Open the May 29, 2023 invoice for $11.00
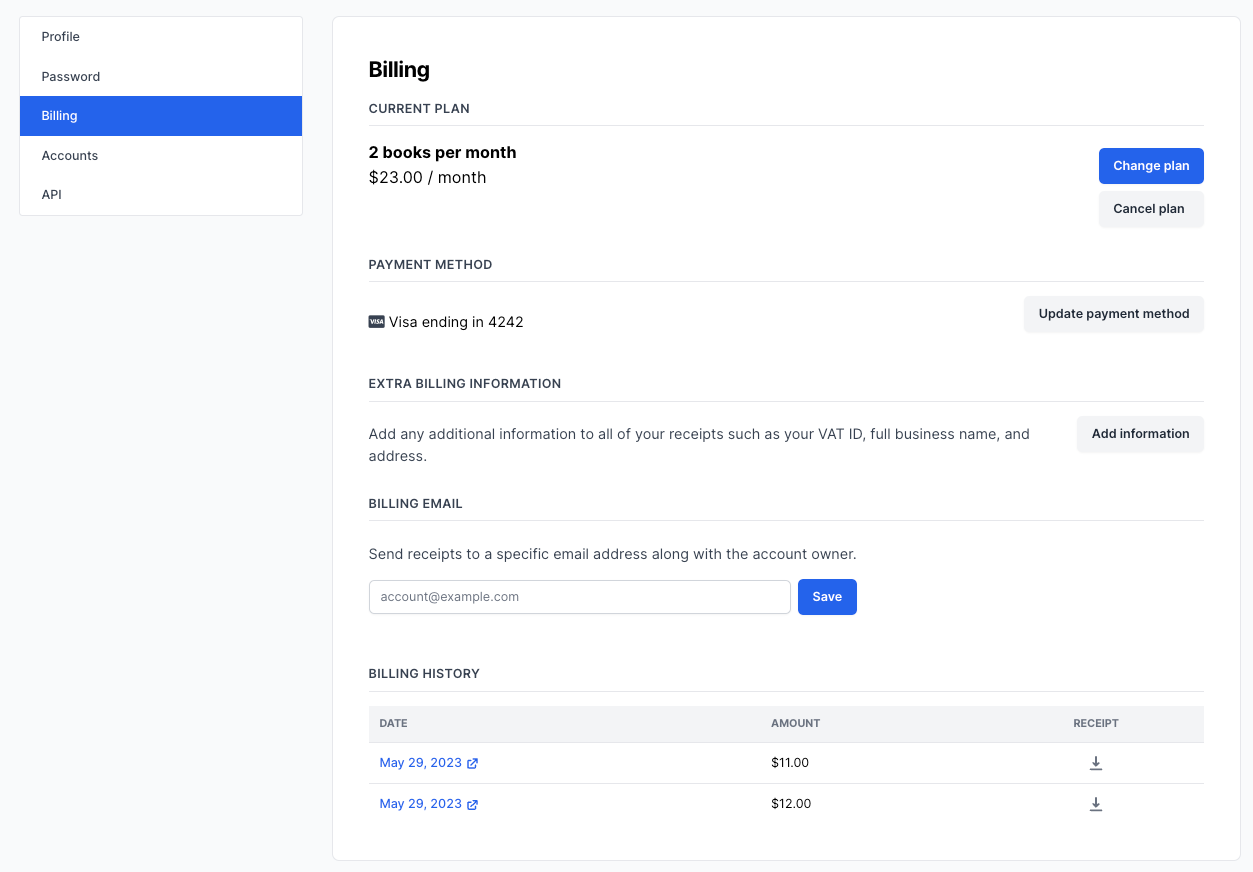1253x872 pixels. pyautogui.click(x=421, y=763)
